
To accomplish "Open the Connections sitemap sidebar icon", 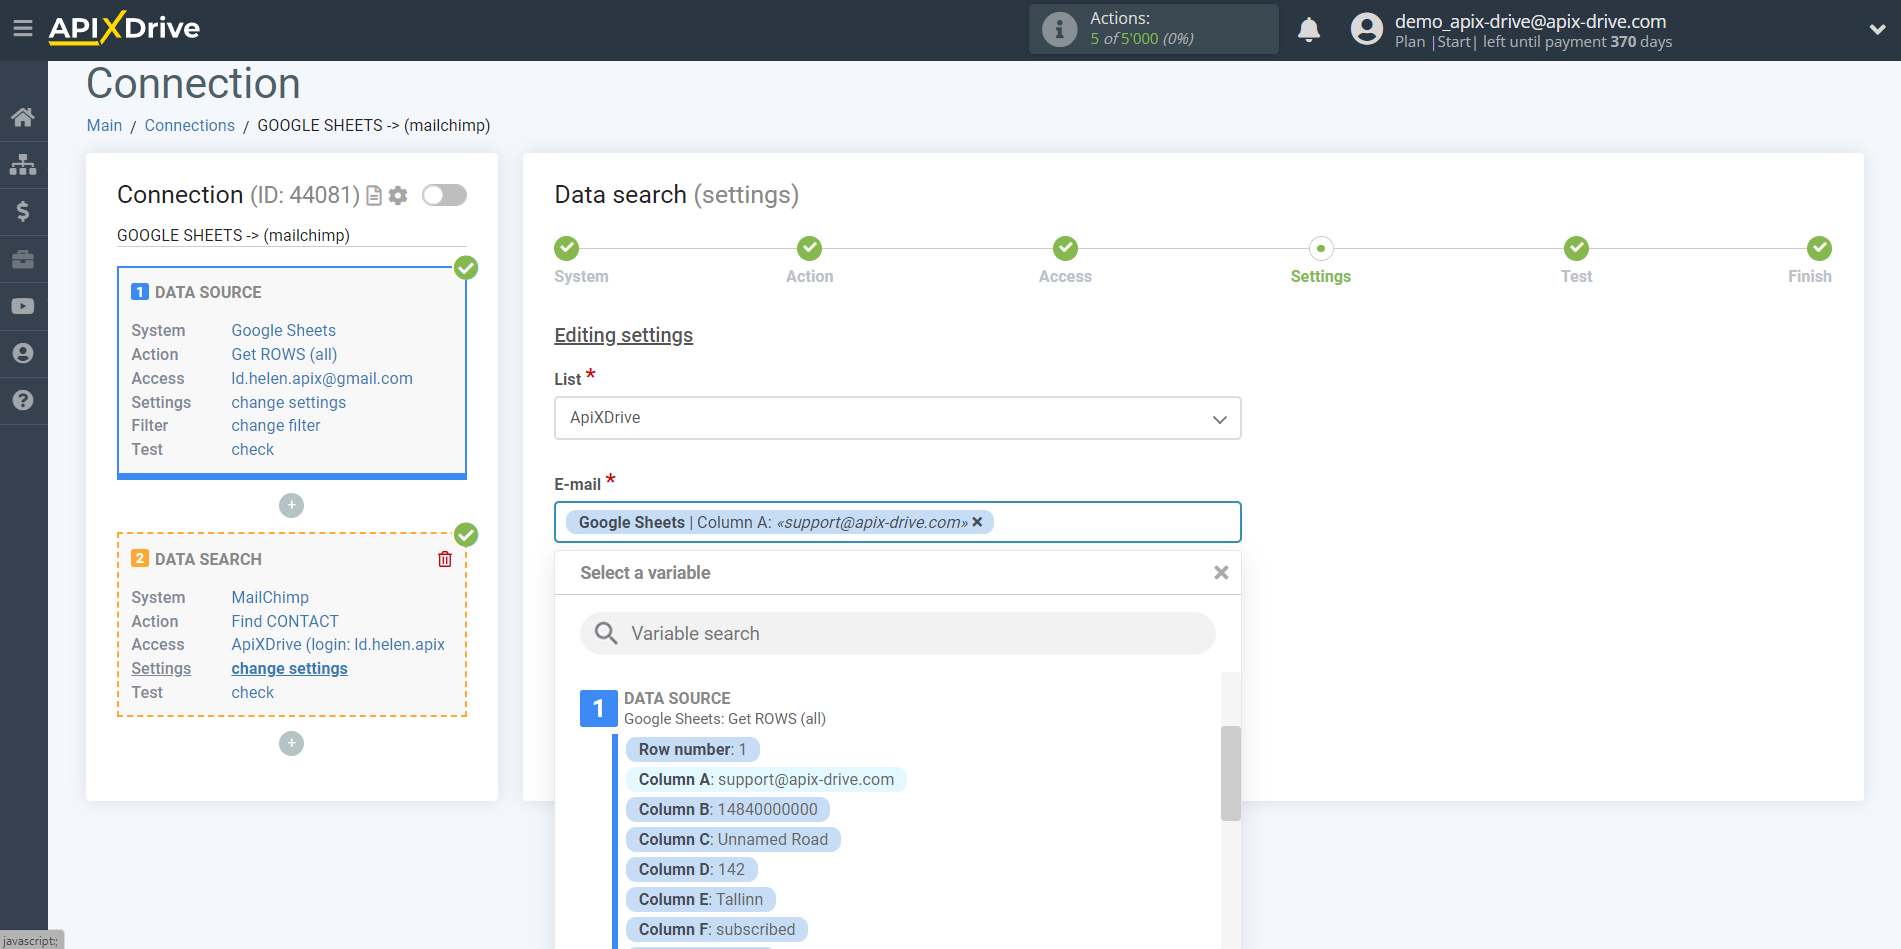I will click(23, 164).
